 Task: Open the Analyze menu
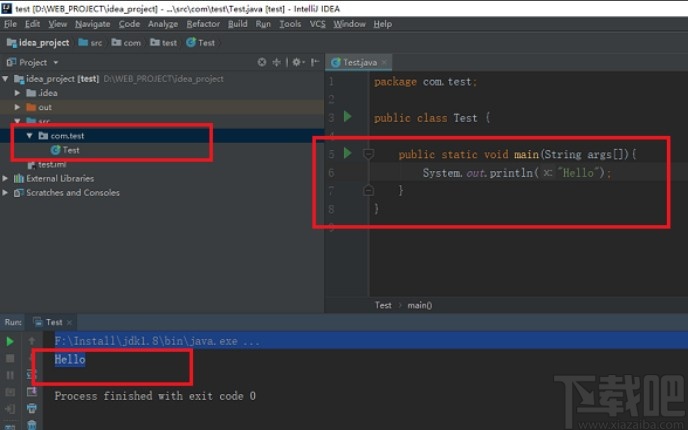tap(163, 24)
